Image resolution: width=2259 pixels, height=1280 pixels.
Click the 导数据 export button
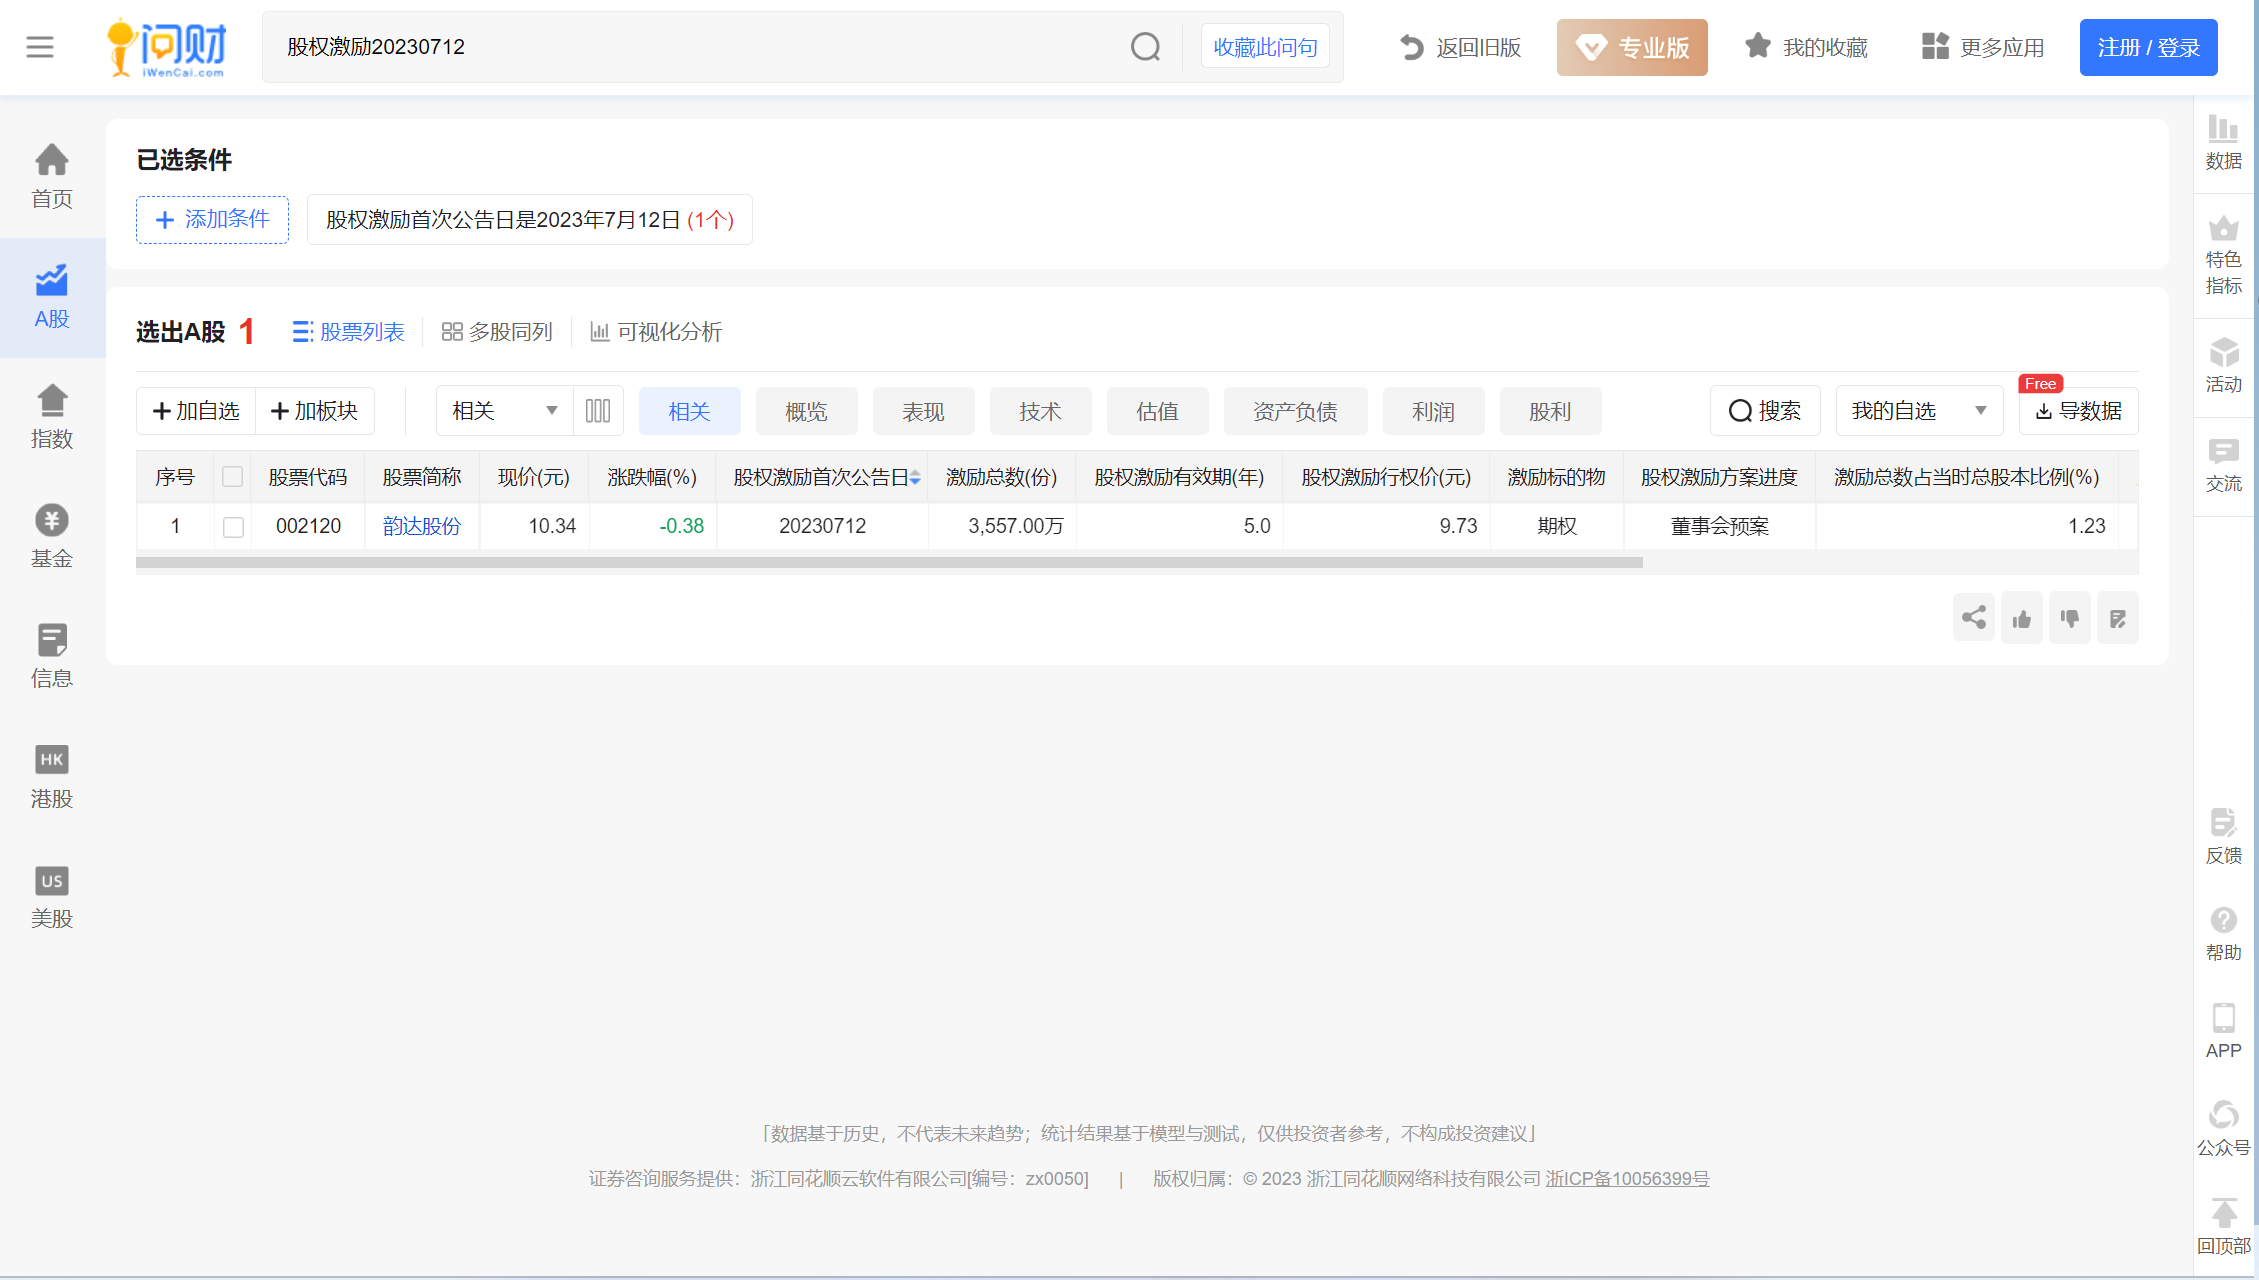(x=2079, y=411)
